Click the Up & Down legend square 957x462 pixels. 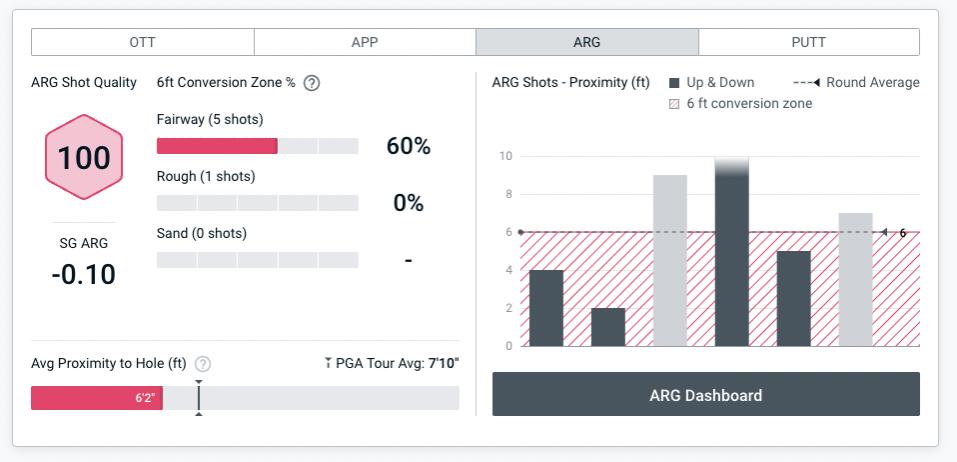(x=674, y=83)
